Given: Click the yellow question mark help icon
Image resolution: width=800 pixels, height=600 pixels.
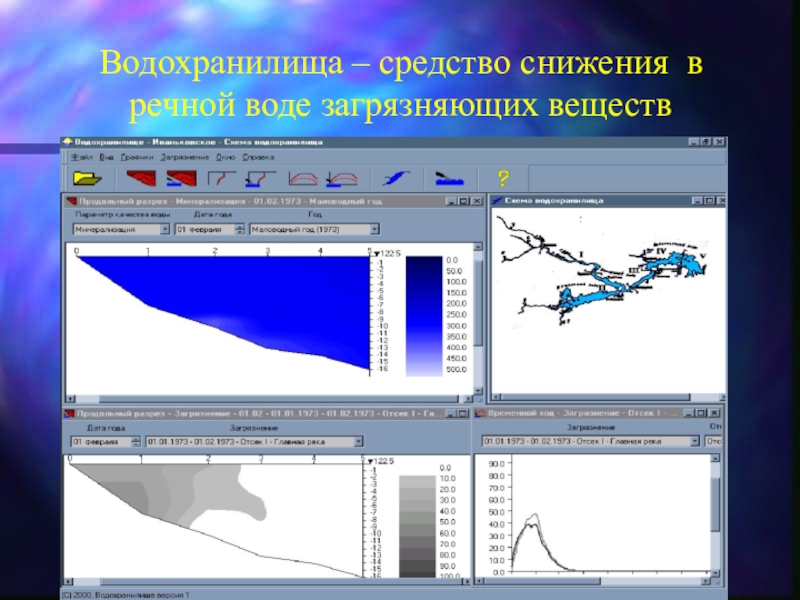Looking at the screenshot, I should 503,178.
